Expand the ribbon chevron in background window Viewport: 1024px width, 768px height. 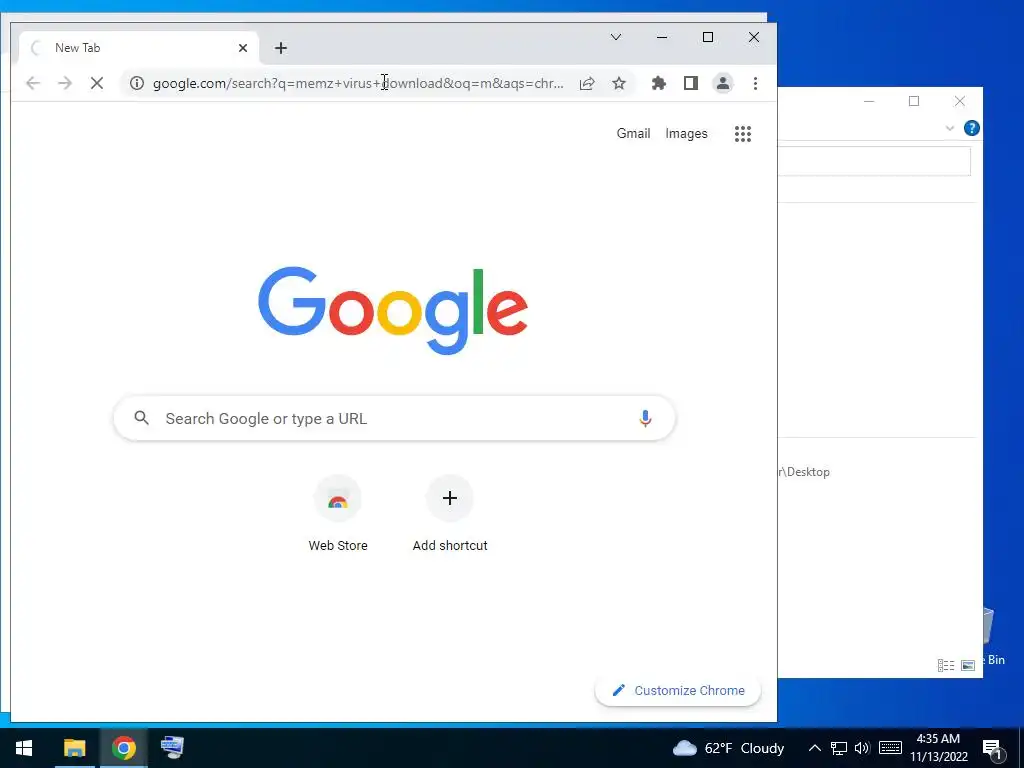pyautogui.click(x=950, y=128)
